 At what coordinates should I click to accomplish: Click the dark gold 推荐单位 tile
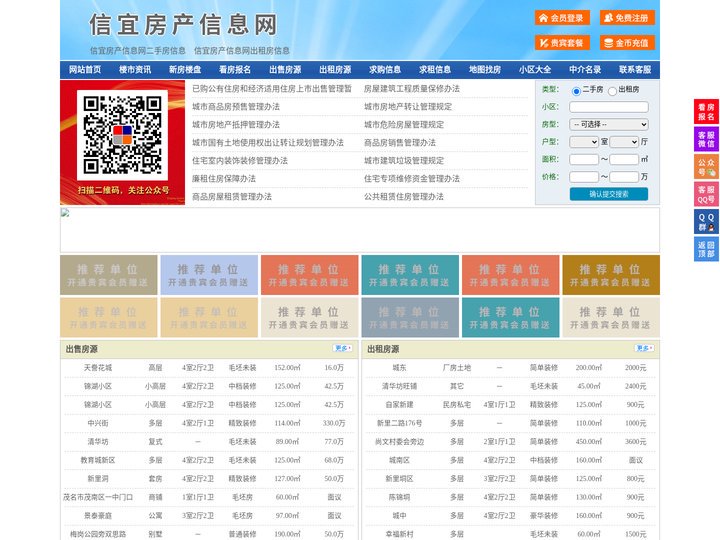[611, 275]
